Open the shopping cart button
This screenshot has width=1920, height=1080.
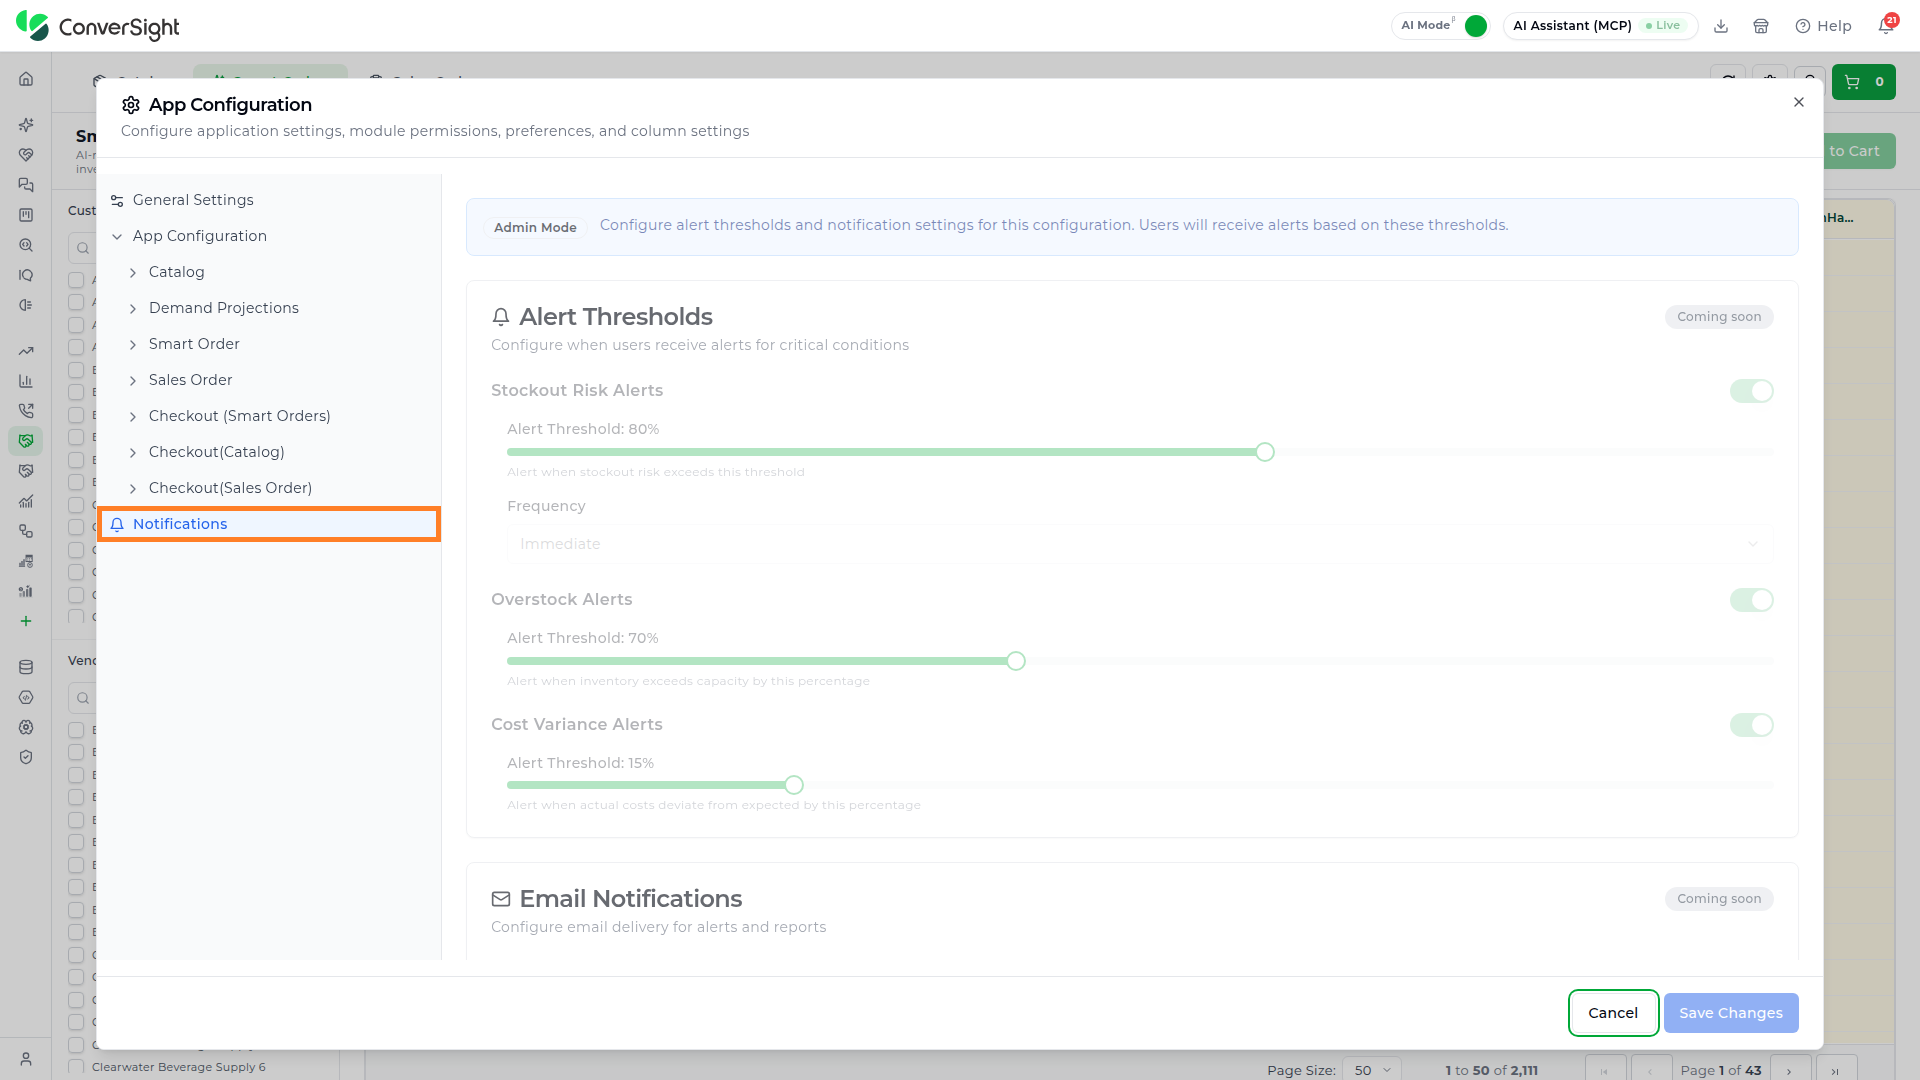click(x=1863, y=82)
